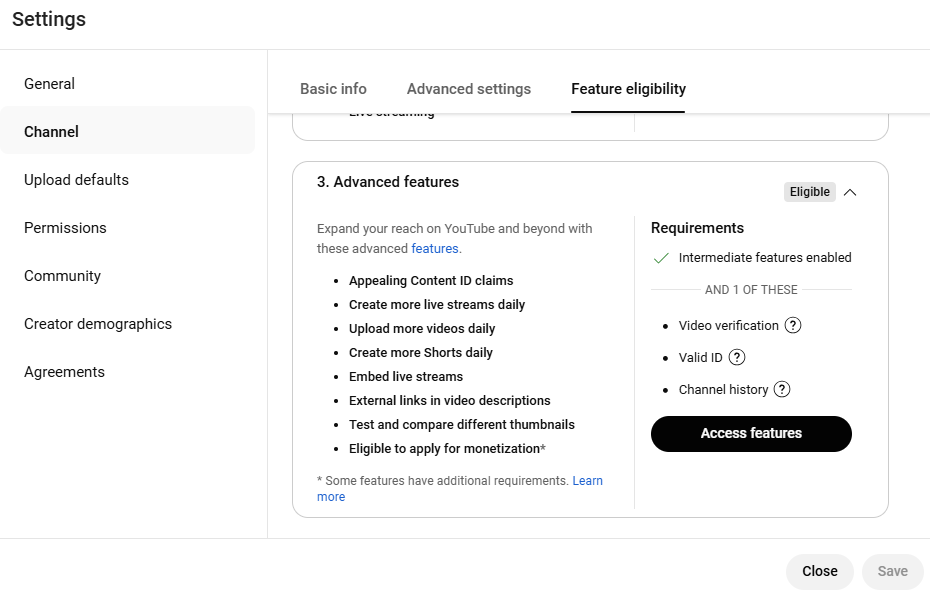
Task: Click the Eligible status badge
Action: tap(810, 192)
